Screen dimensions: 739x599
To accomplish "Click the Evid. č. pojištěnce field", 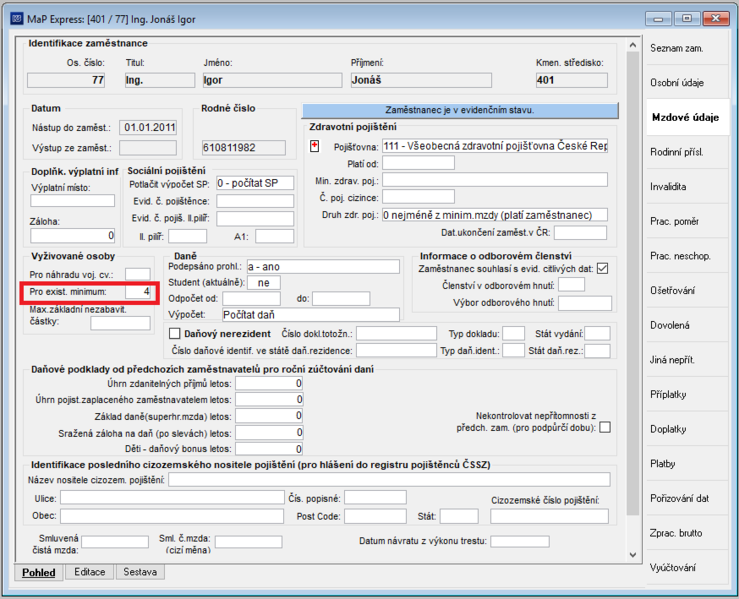I will (255, 201).
